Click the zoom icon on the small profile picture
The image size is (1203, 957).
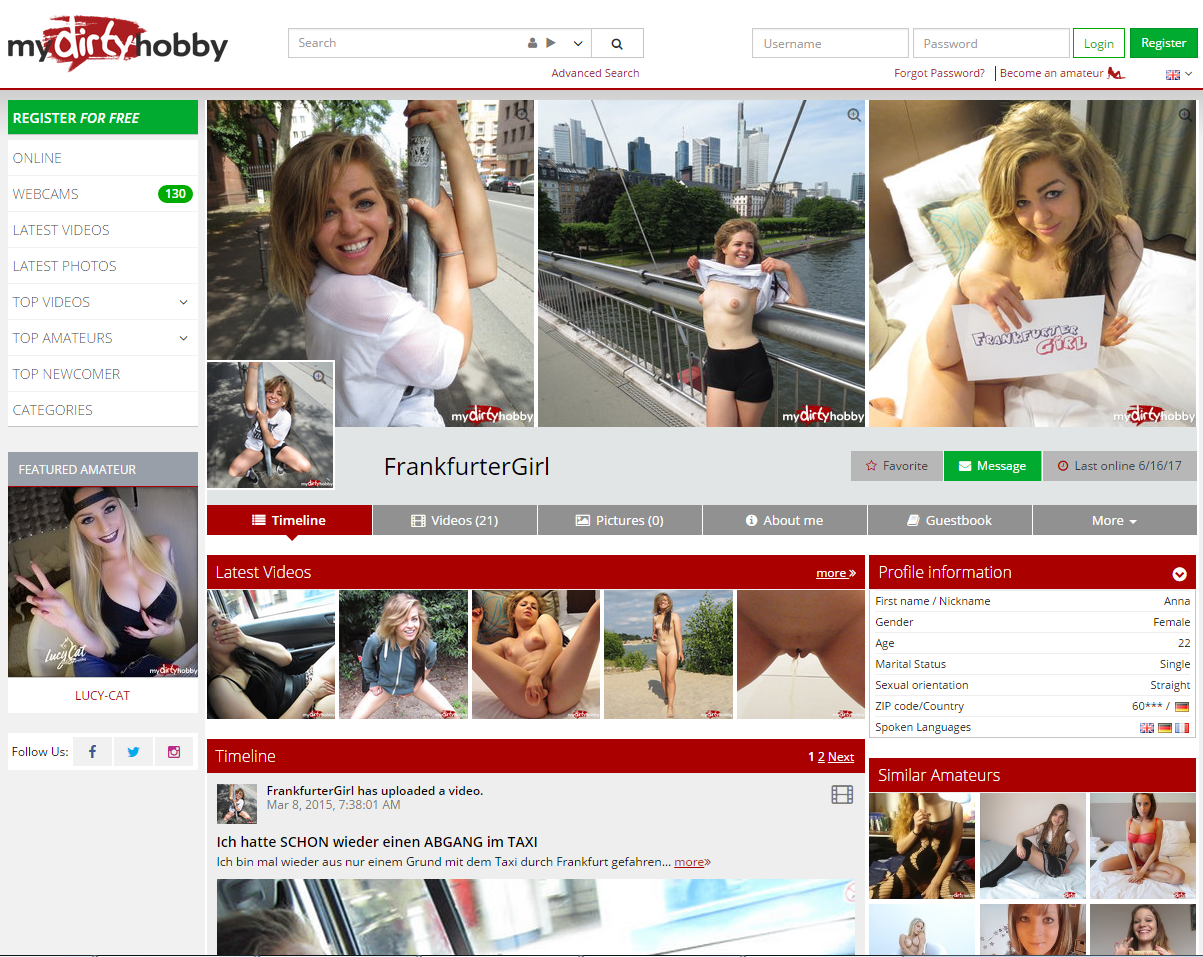pos(319,377)
